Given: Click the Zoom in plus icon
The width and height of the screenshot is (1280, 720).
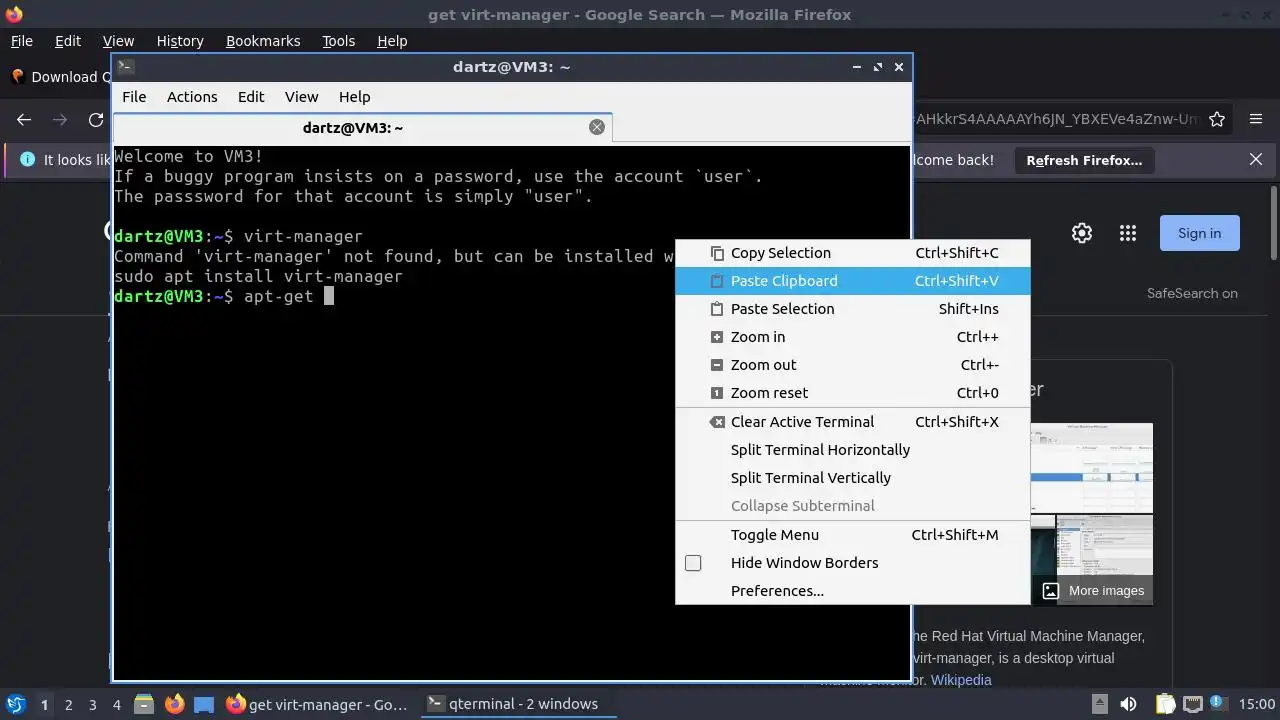Looking at the screenshot, I should pos(716,337).
